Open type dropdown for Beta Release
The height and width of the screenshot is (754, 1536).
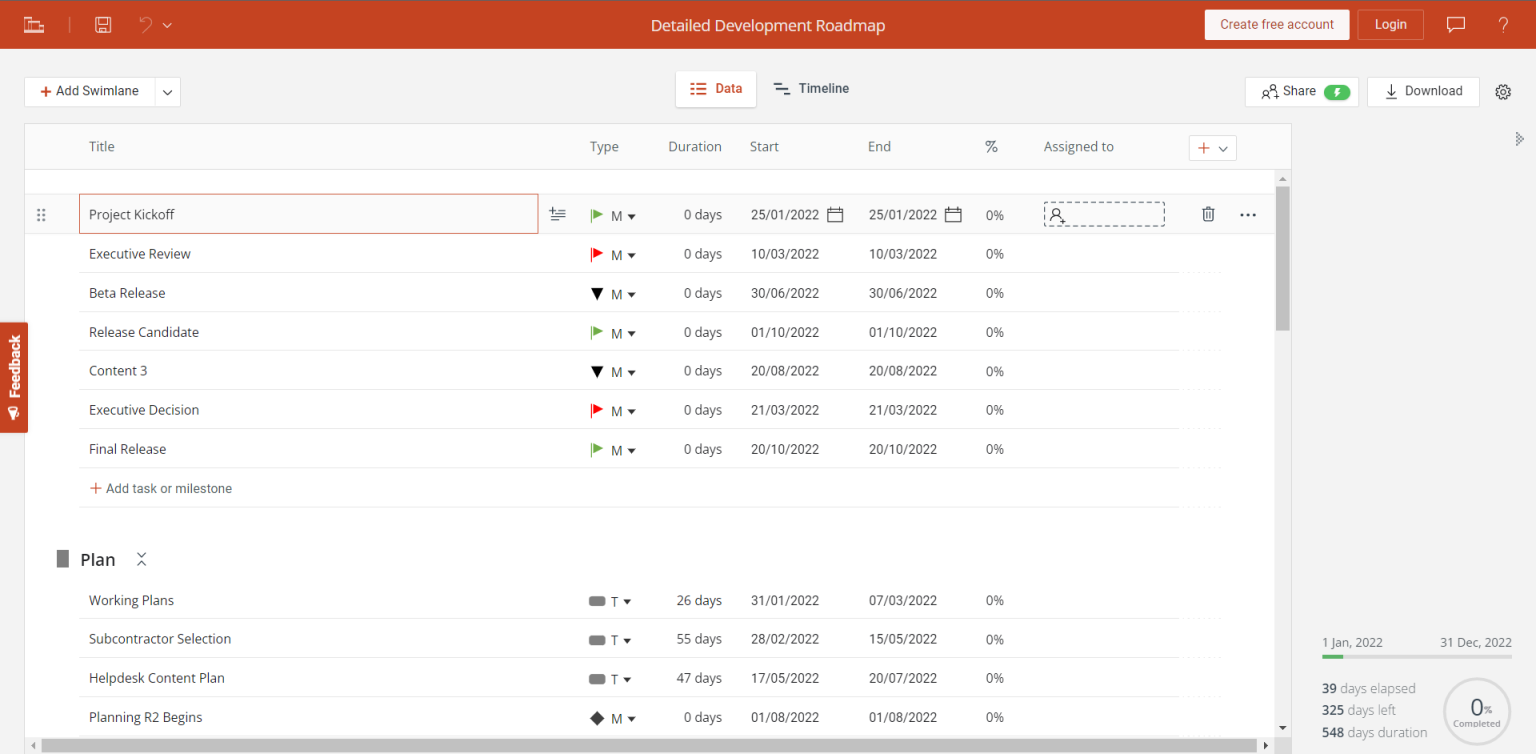[x=631, y=294]
